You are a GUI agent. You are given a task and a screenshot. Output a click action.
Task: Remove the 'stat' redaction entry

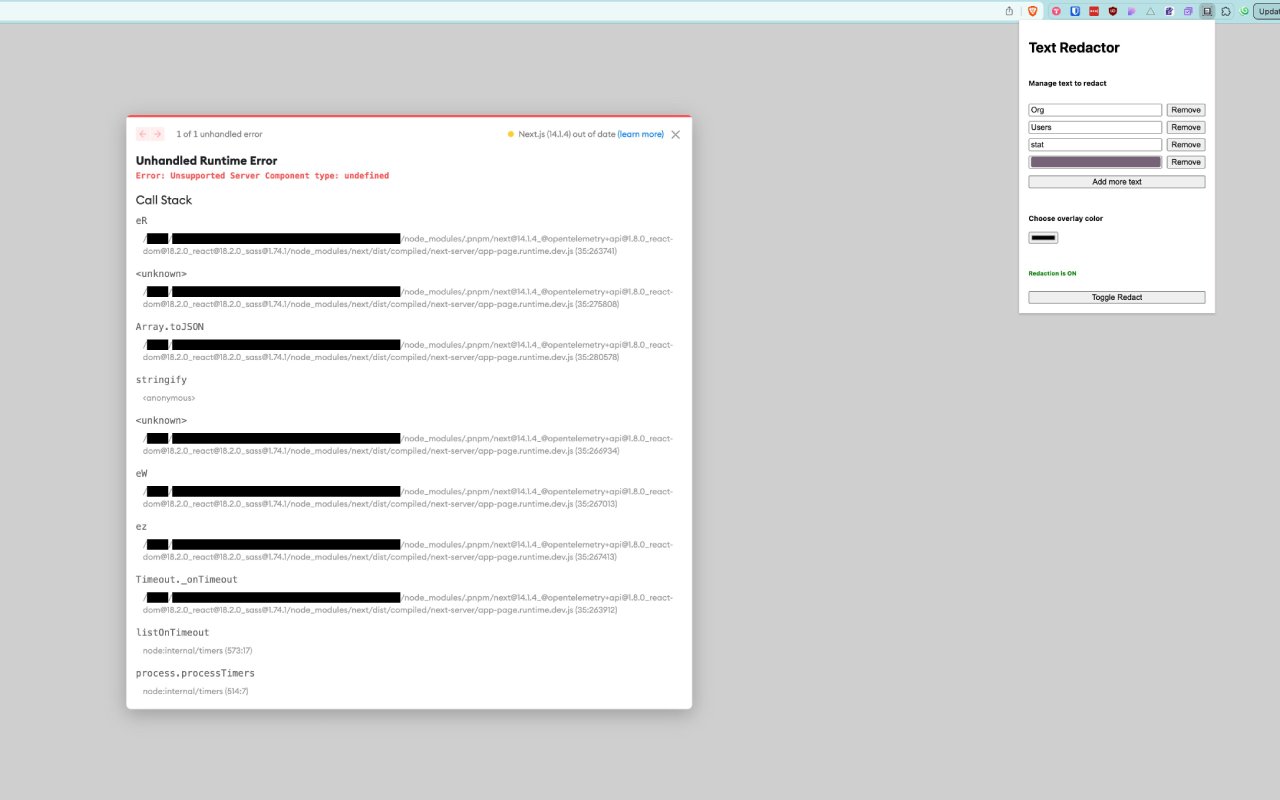[1186, 144]
